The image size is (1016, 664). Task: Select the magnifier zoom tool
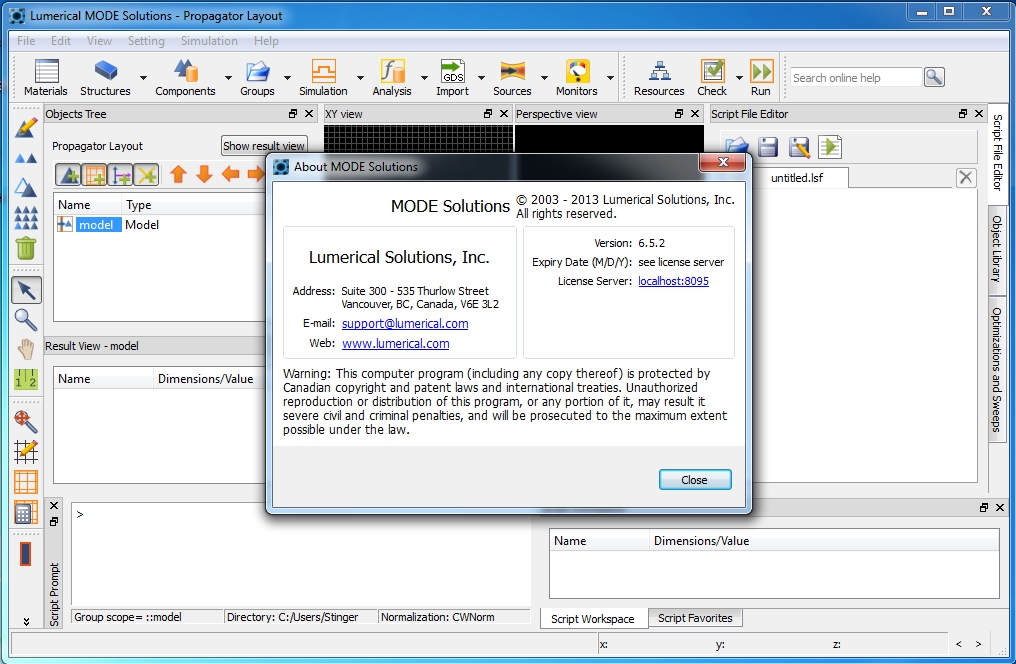[x=26, y=319]
